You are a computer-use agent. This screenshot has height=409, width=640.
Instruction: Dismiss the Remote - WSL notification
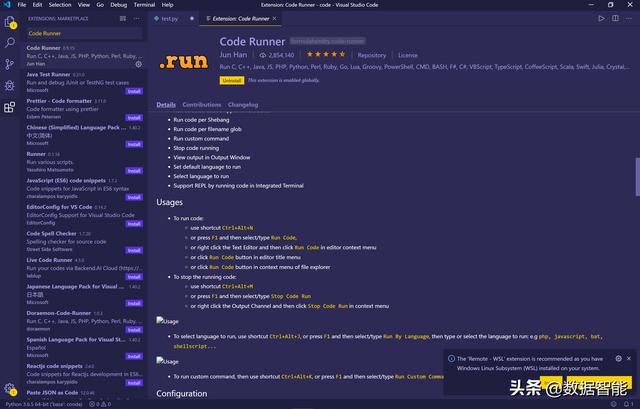pos(629,358)
